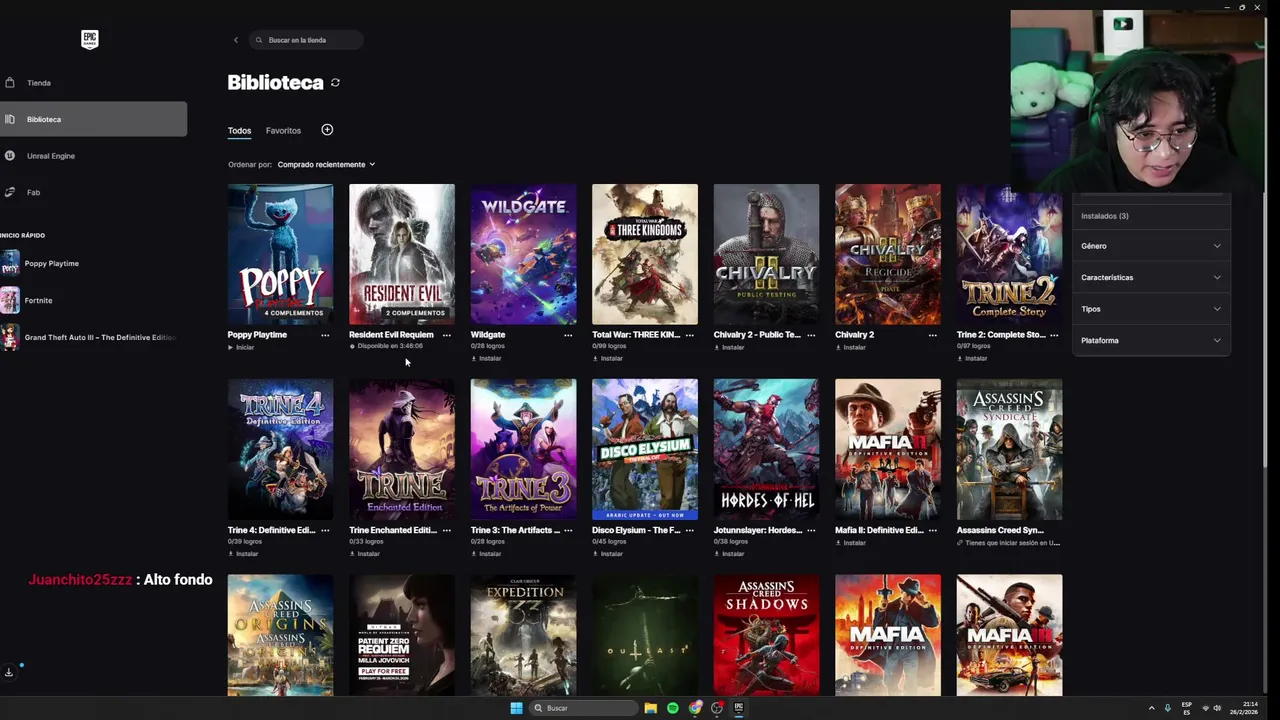Open Assassin's Creed Syndicate cover

[1009, 449]
